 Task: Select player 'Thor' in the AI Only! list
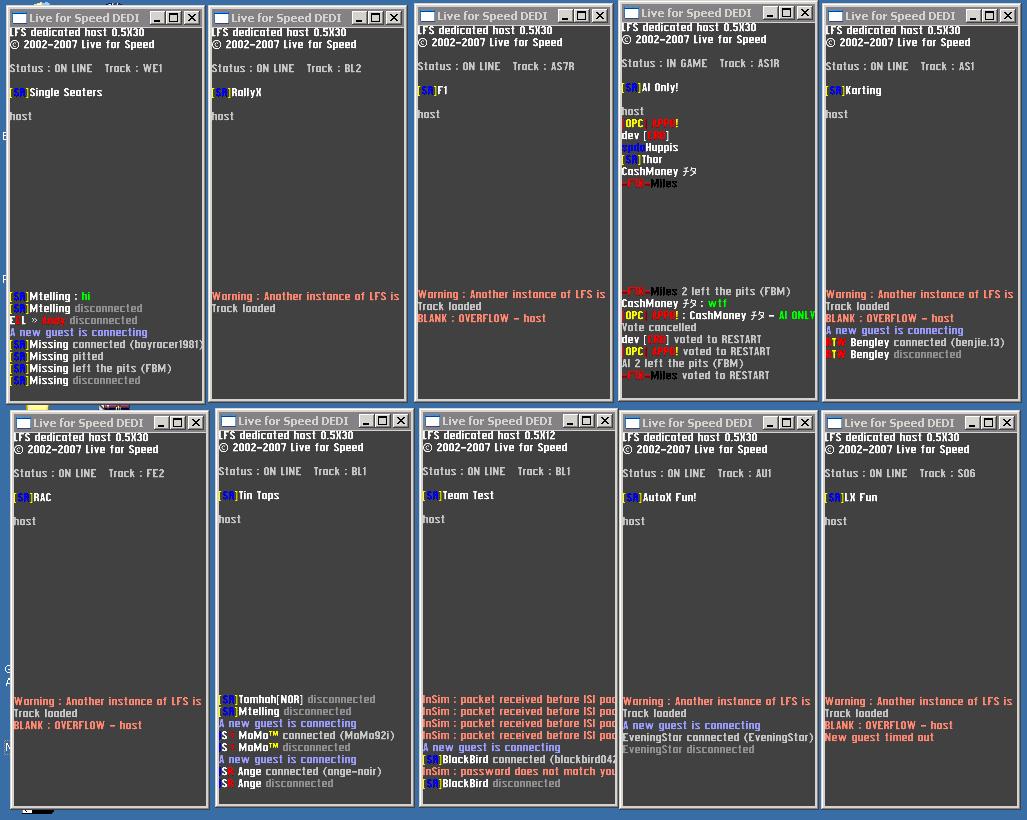coord(642,160)
